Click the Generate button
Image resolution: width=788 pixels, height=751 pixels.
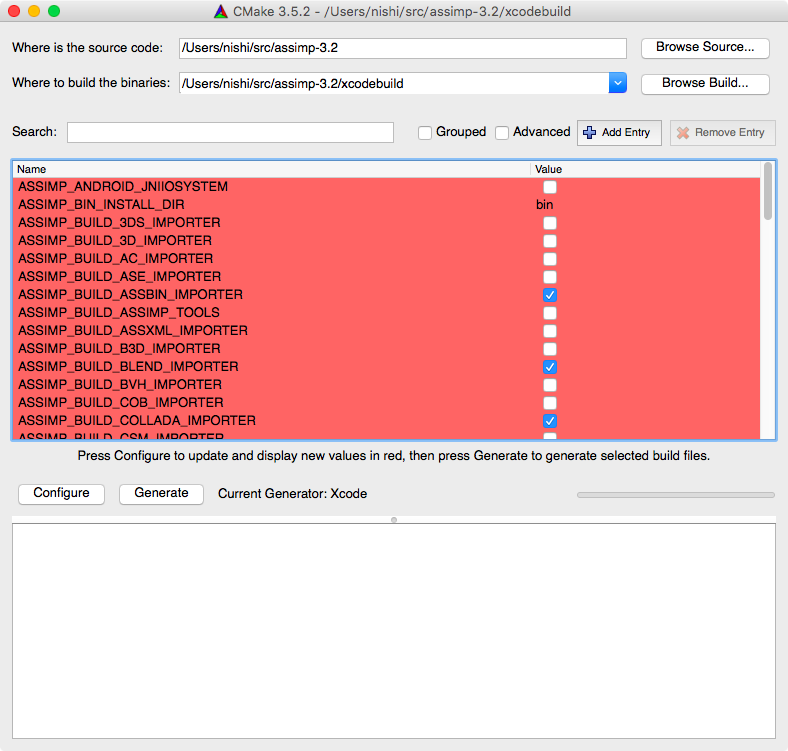point(161,493)
